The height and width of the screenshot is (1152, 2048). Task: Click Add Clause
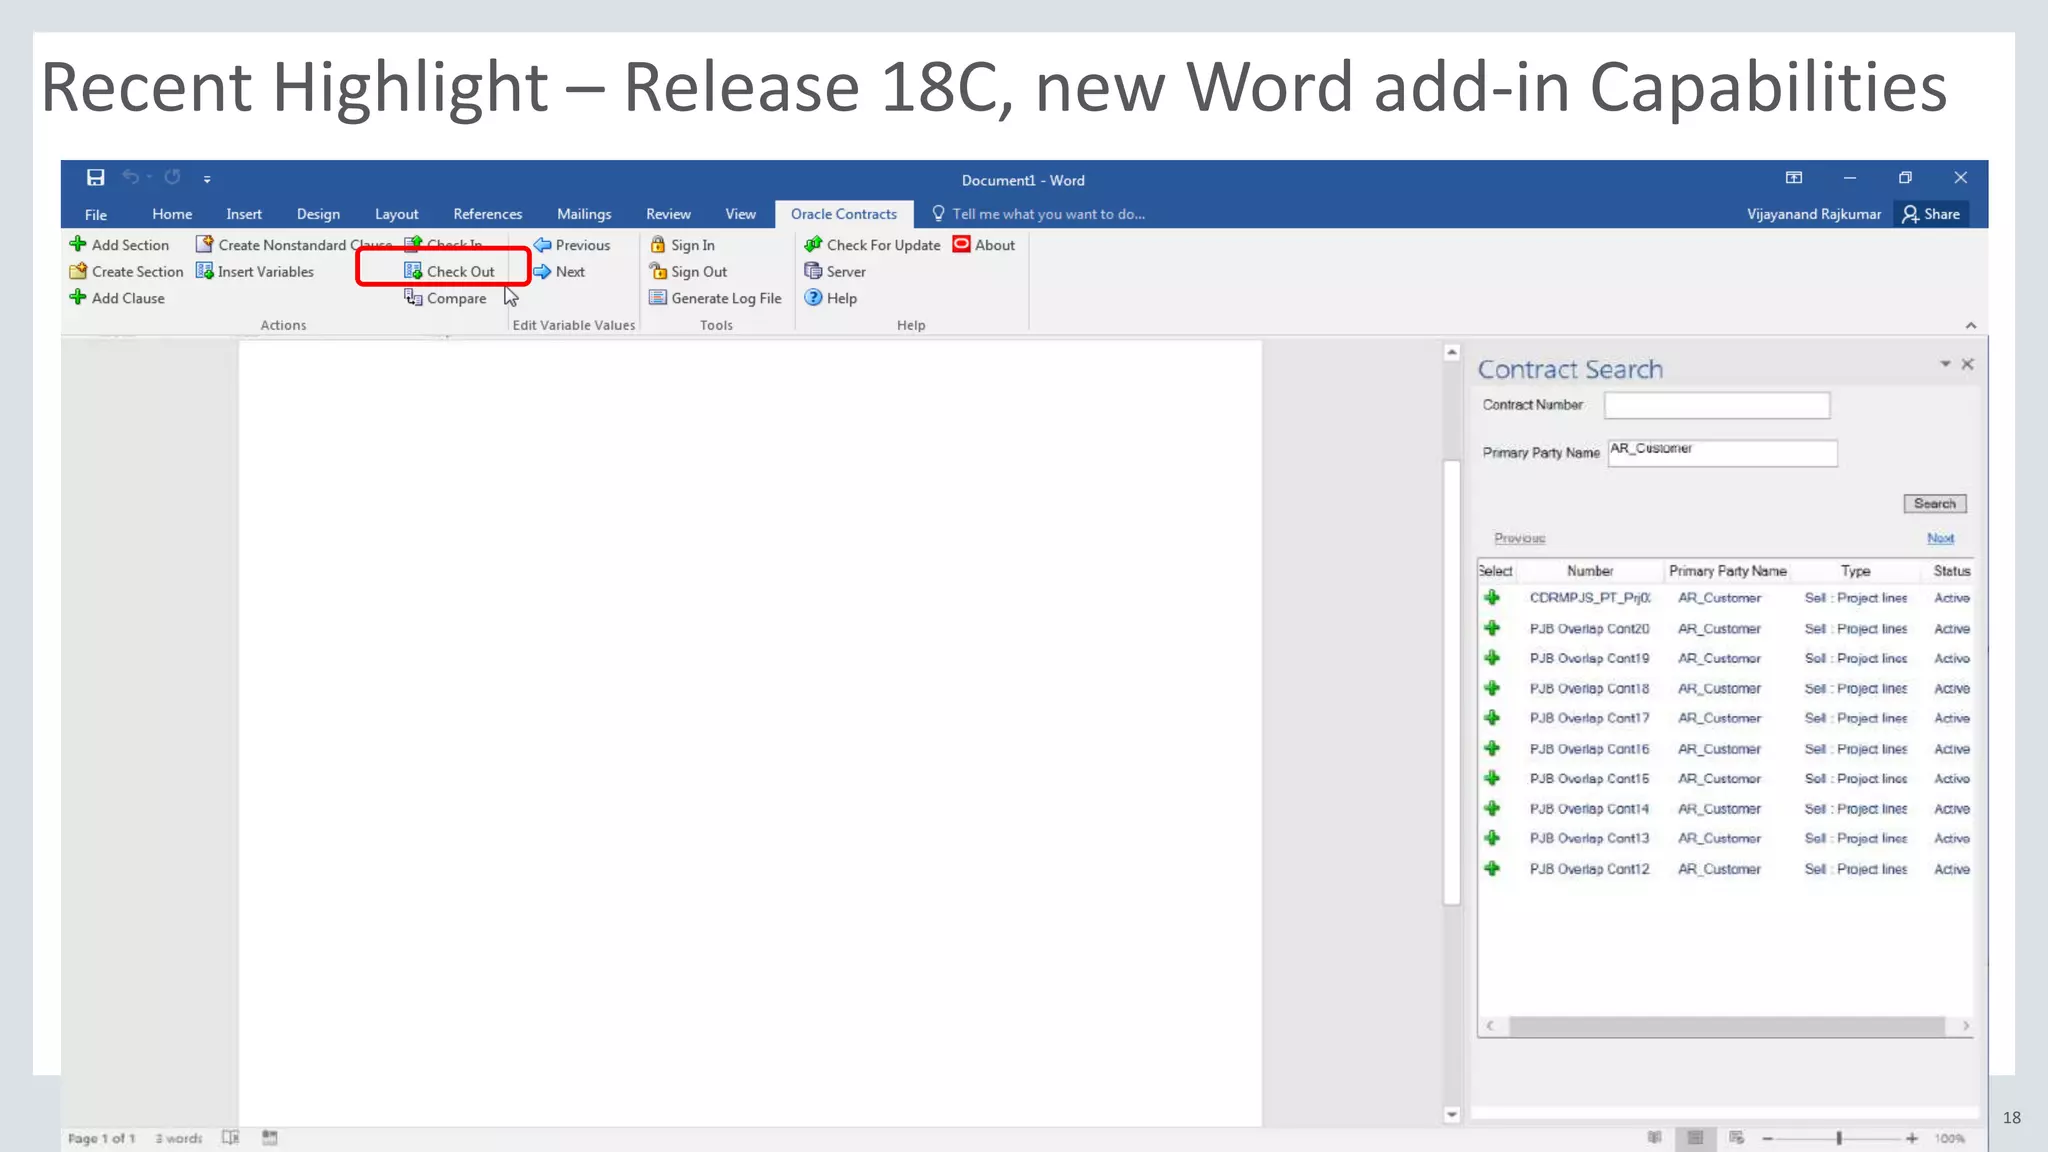(117, 298)
